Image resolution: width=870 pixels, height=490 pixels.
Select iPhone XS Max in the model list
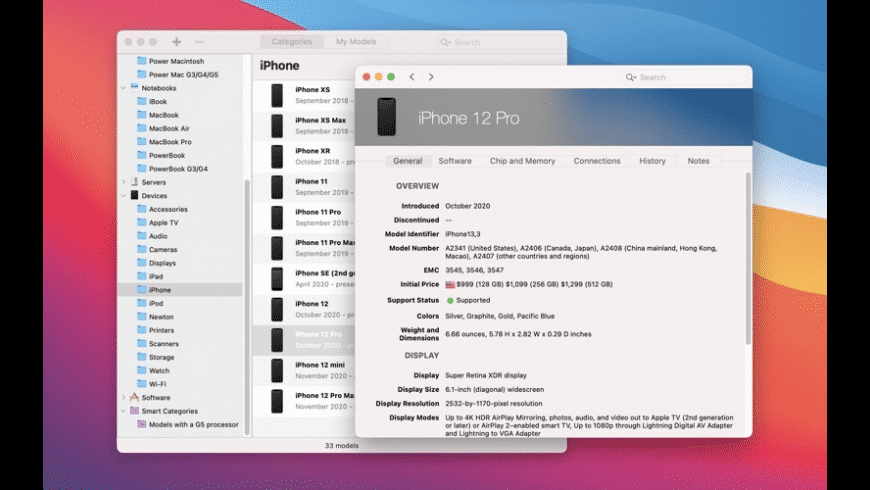point(320,120)
